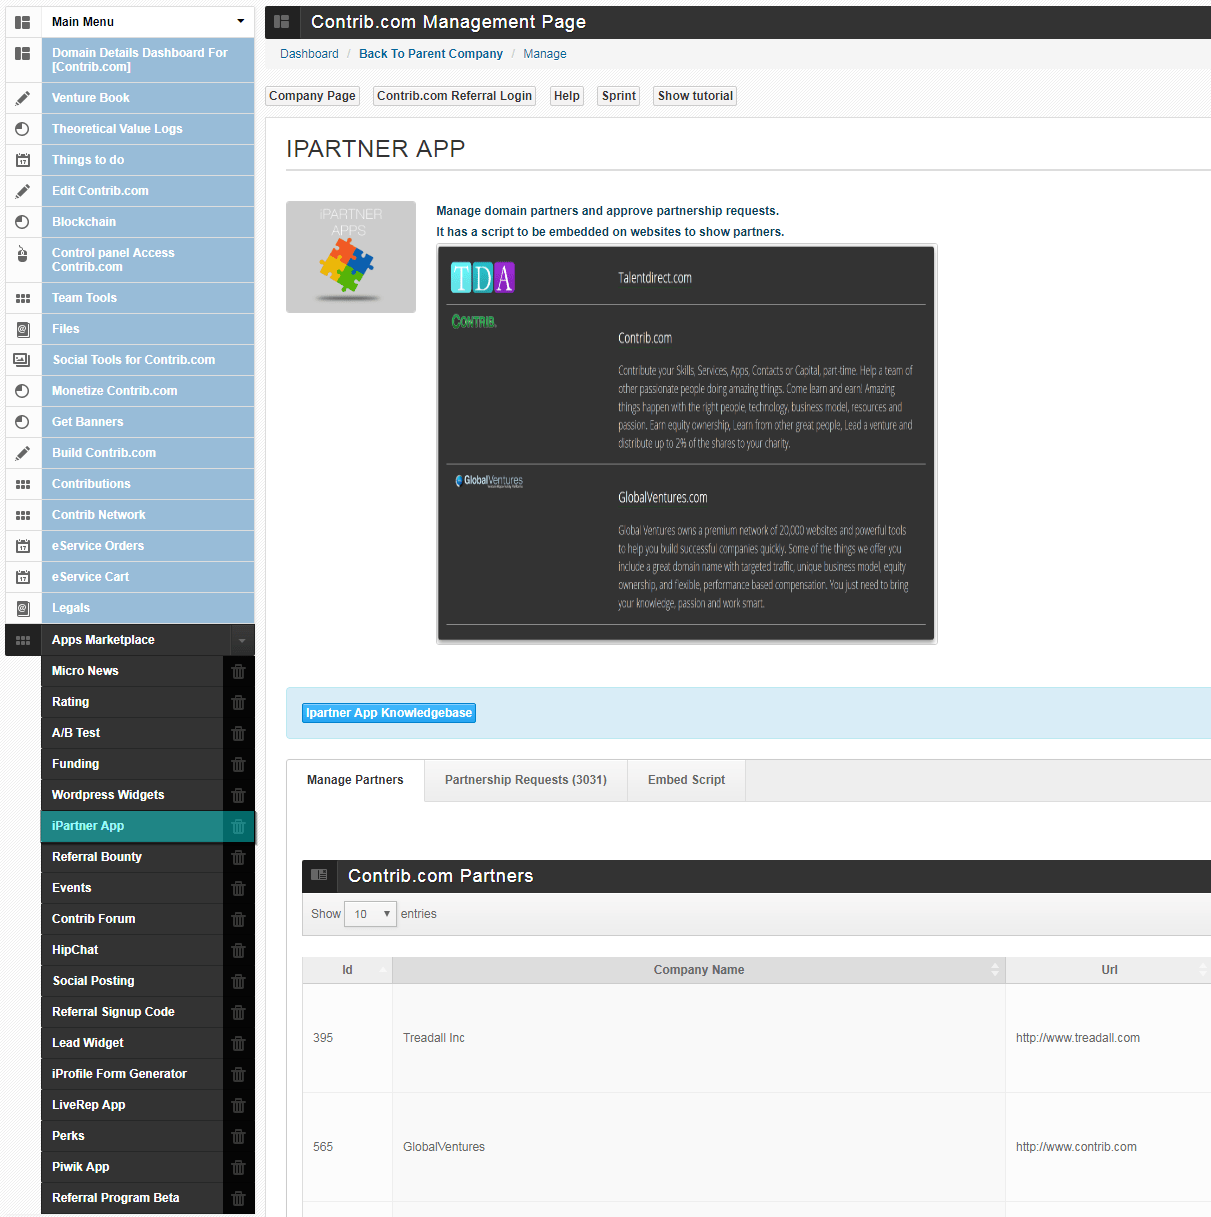
Task: Click trash icon beside iProfile Form Generator
Action: click(238, 1074)
